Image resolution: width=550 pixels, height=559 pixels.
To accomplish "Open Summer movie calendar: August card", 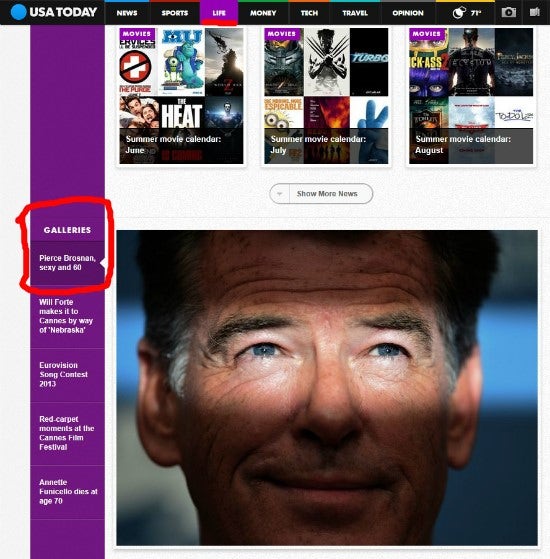I will (471, 96).
